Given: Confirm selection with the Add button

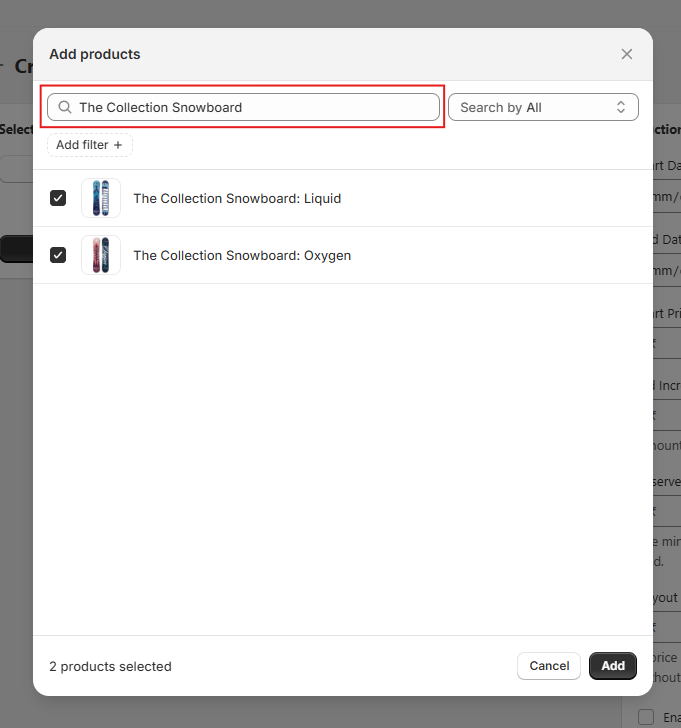Looking at the screenshot, I should (612, 666).
